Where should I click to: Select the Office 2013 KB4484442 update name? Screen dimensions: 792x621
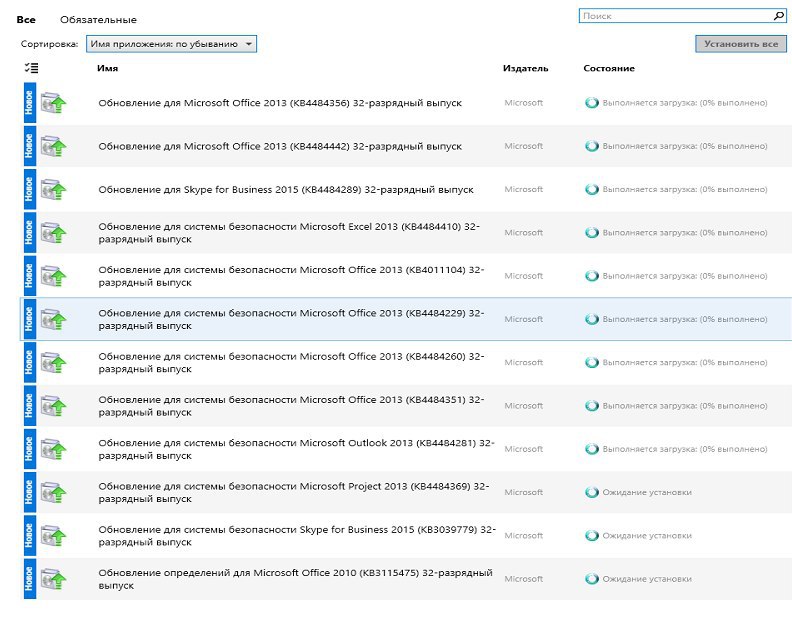[280, 147]
